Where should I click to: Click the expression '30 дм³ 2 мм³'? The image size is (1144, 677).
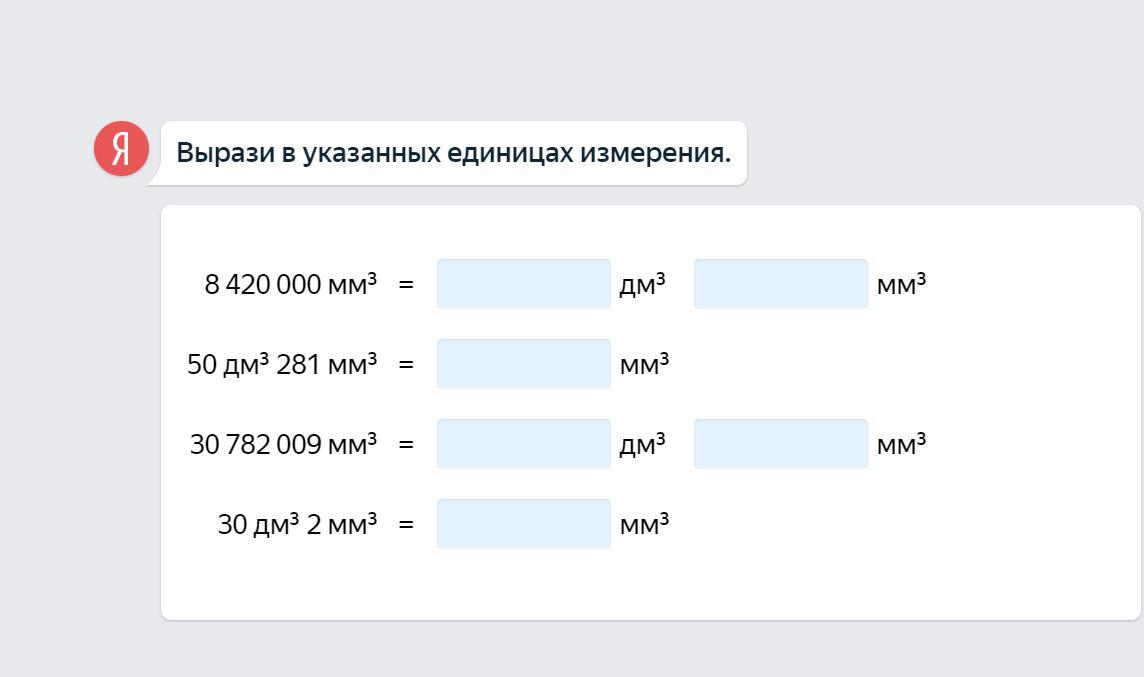(297, 525)
